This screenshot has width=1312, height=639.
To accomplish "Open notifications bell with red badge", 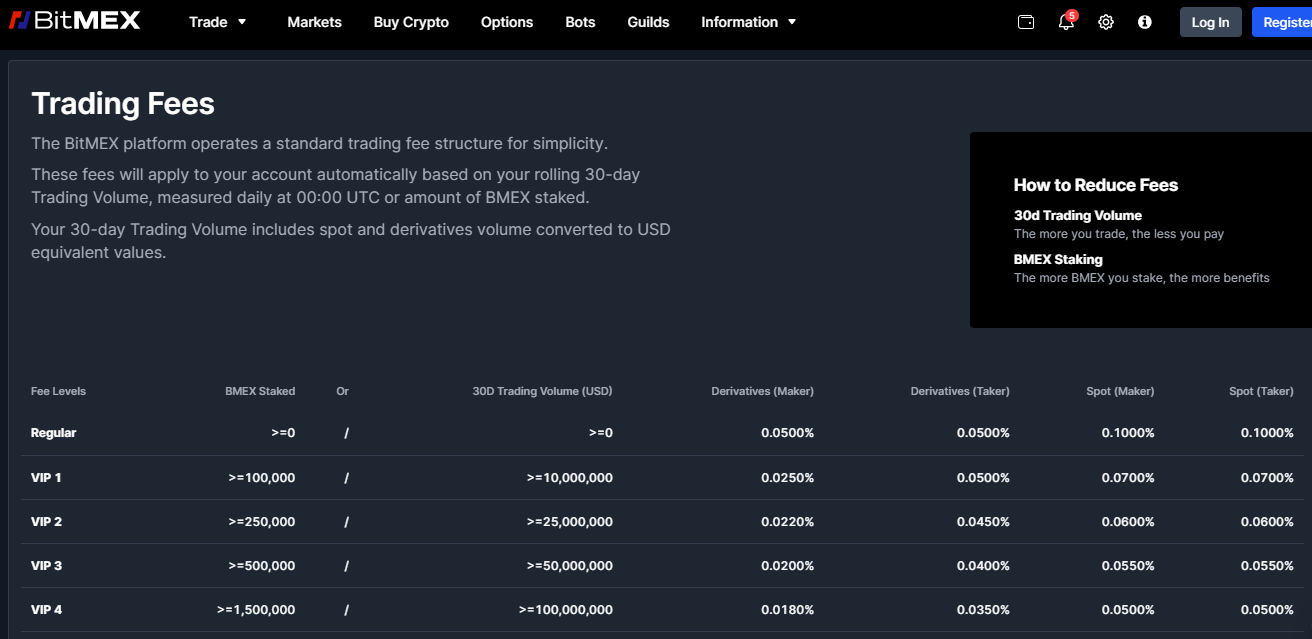I will [x=1067, y=21].
